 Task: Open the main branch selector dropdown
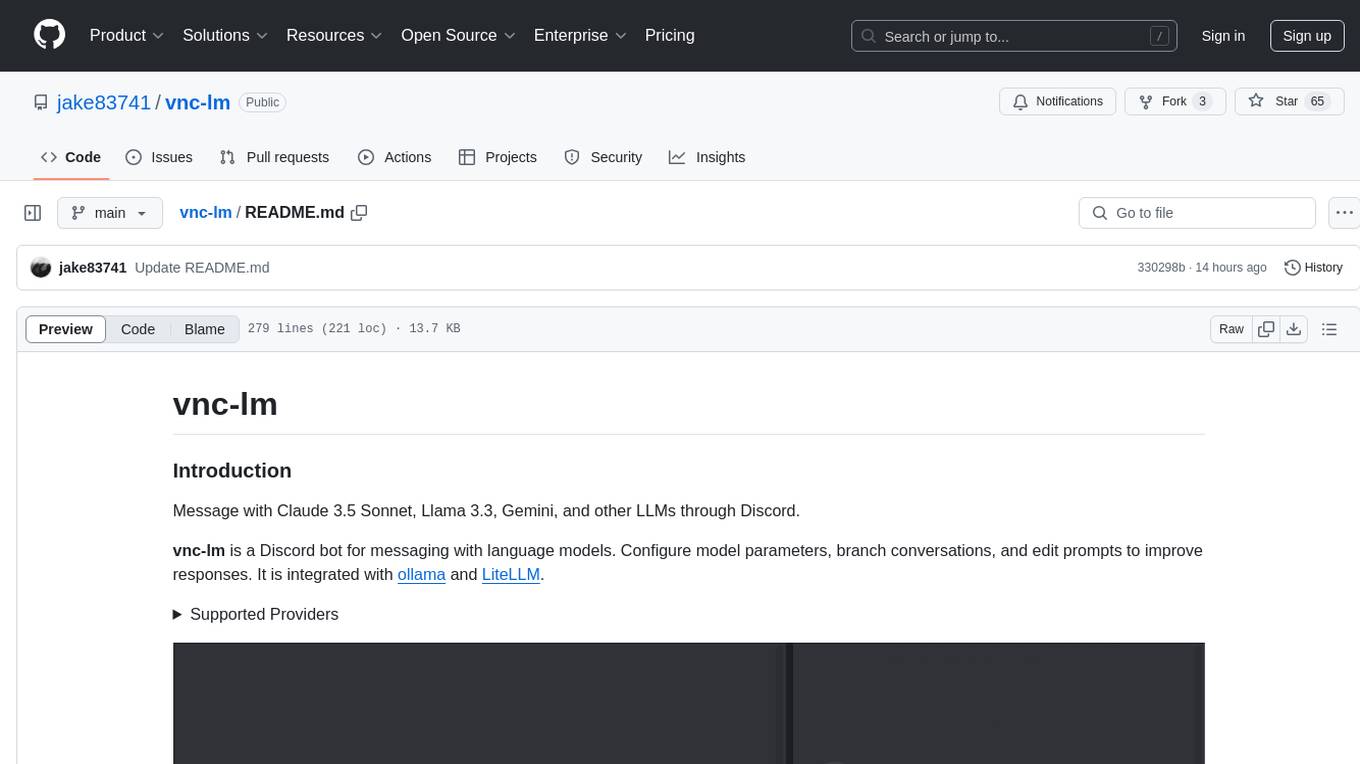pos(110,213)
